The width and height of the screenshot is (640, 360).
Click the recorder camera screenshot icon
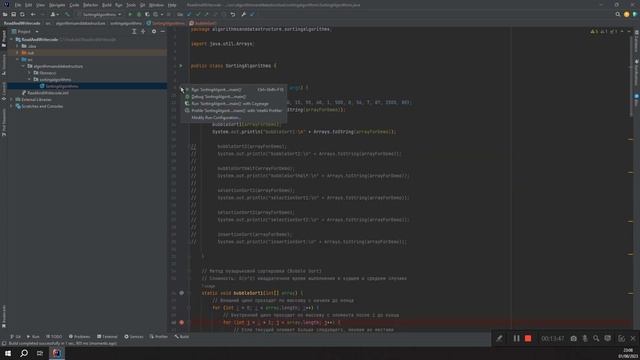click(573, 338)
